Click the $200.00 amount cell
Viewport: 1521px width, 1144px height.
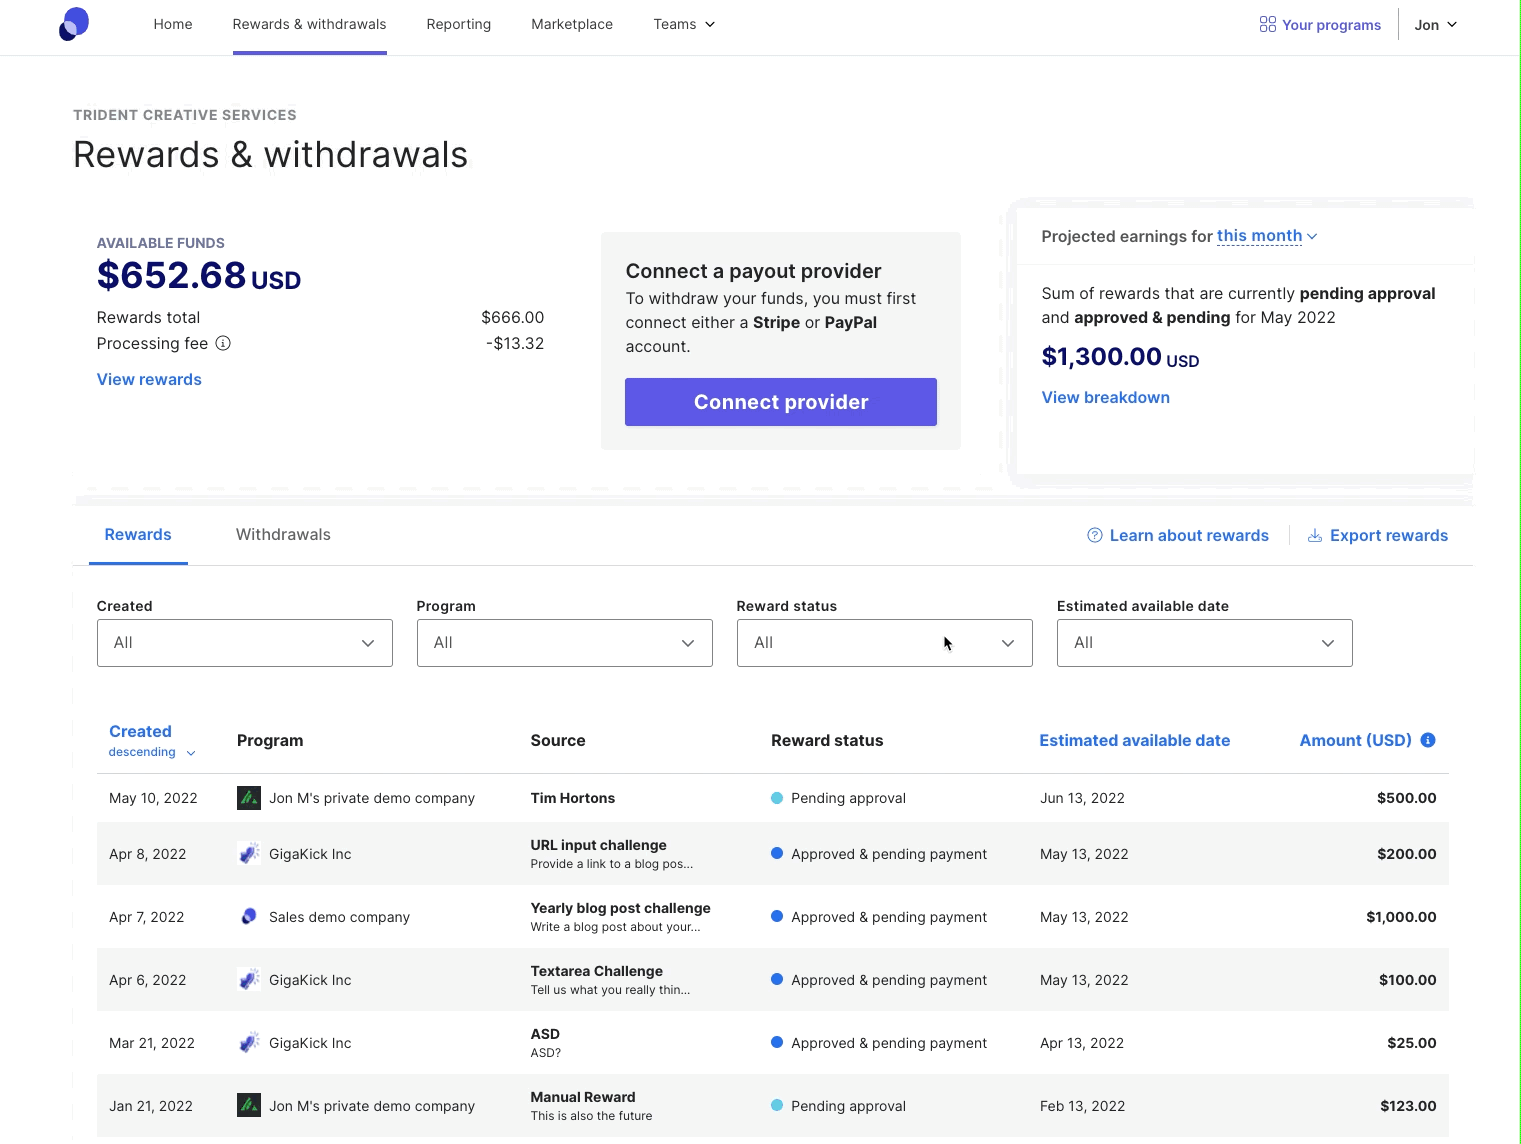tap(1407, 854)
